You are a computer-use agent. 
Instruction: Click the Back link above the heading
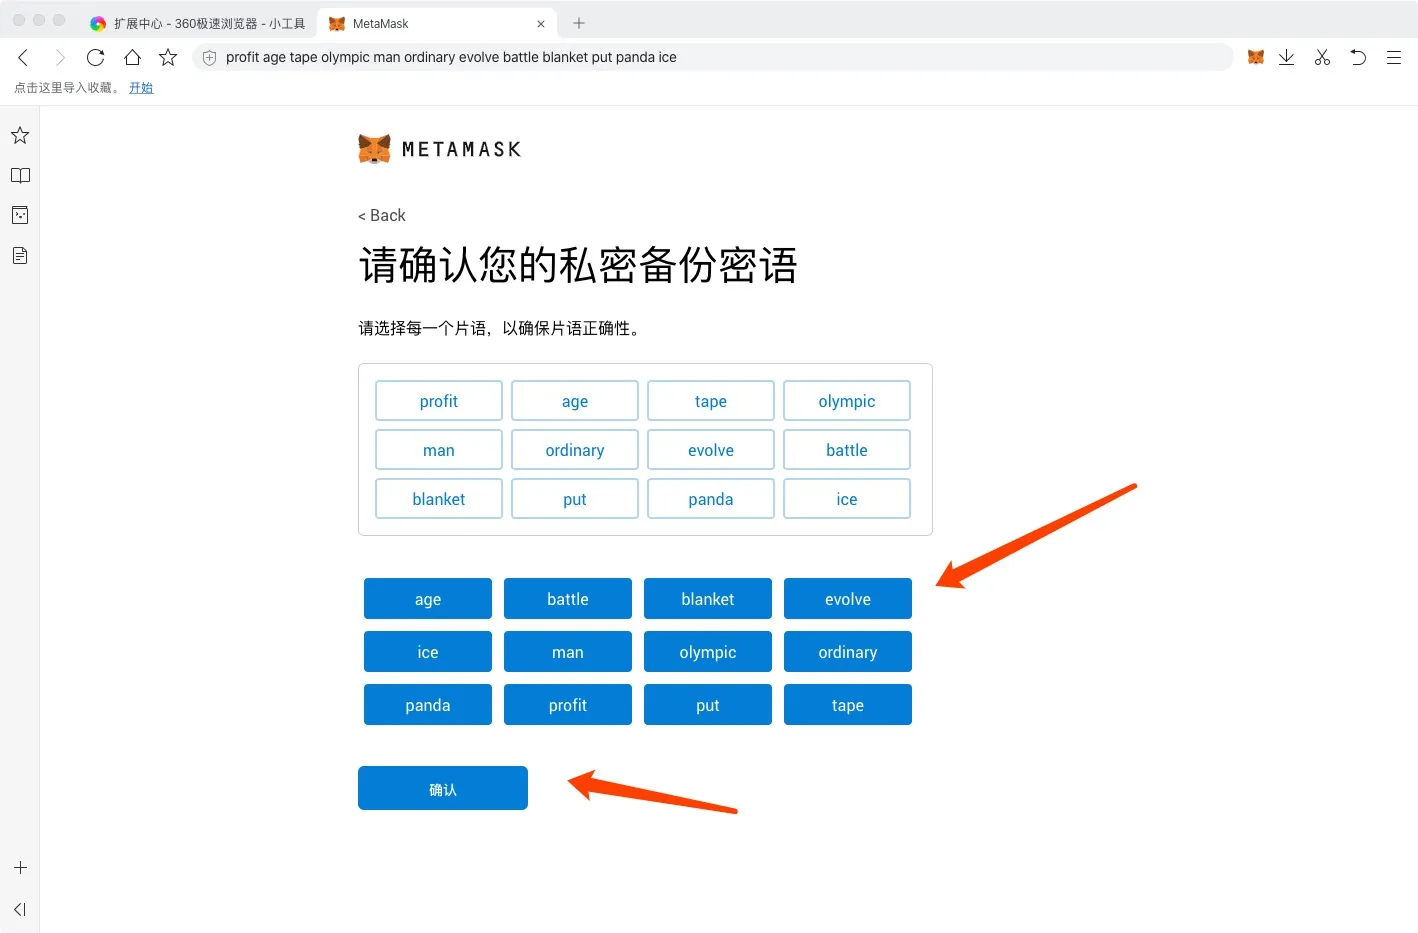coord(381,215)
